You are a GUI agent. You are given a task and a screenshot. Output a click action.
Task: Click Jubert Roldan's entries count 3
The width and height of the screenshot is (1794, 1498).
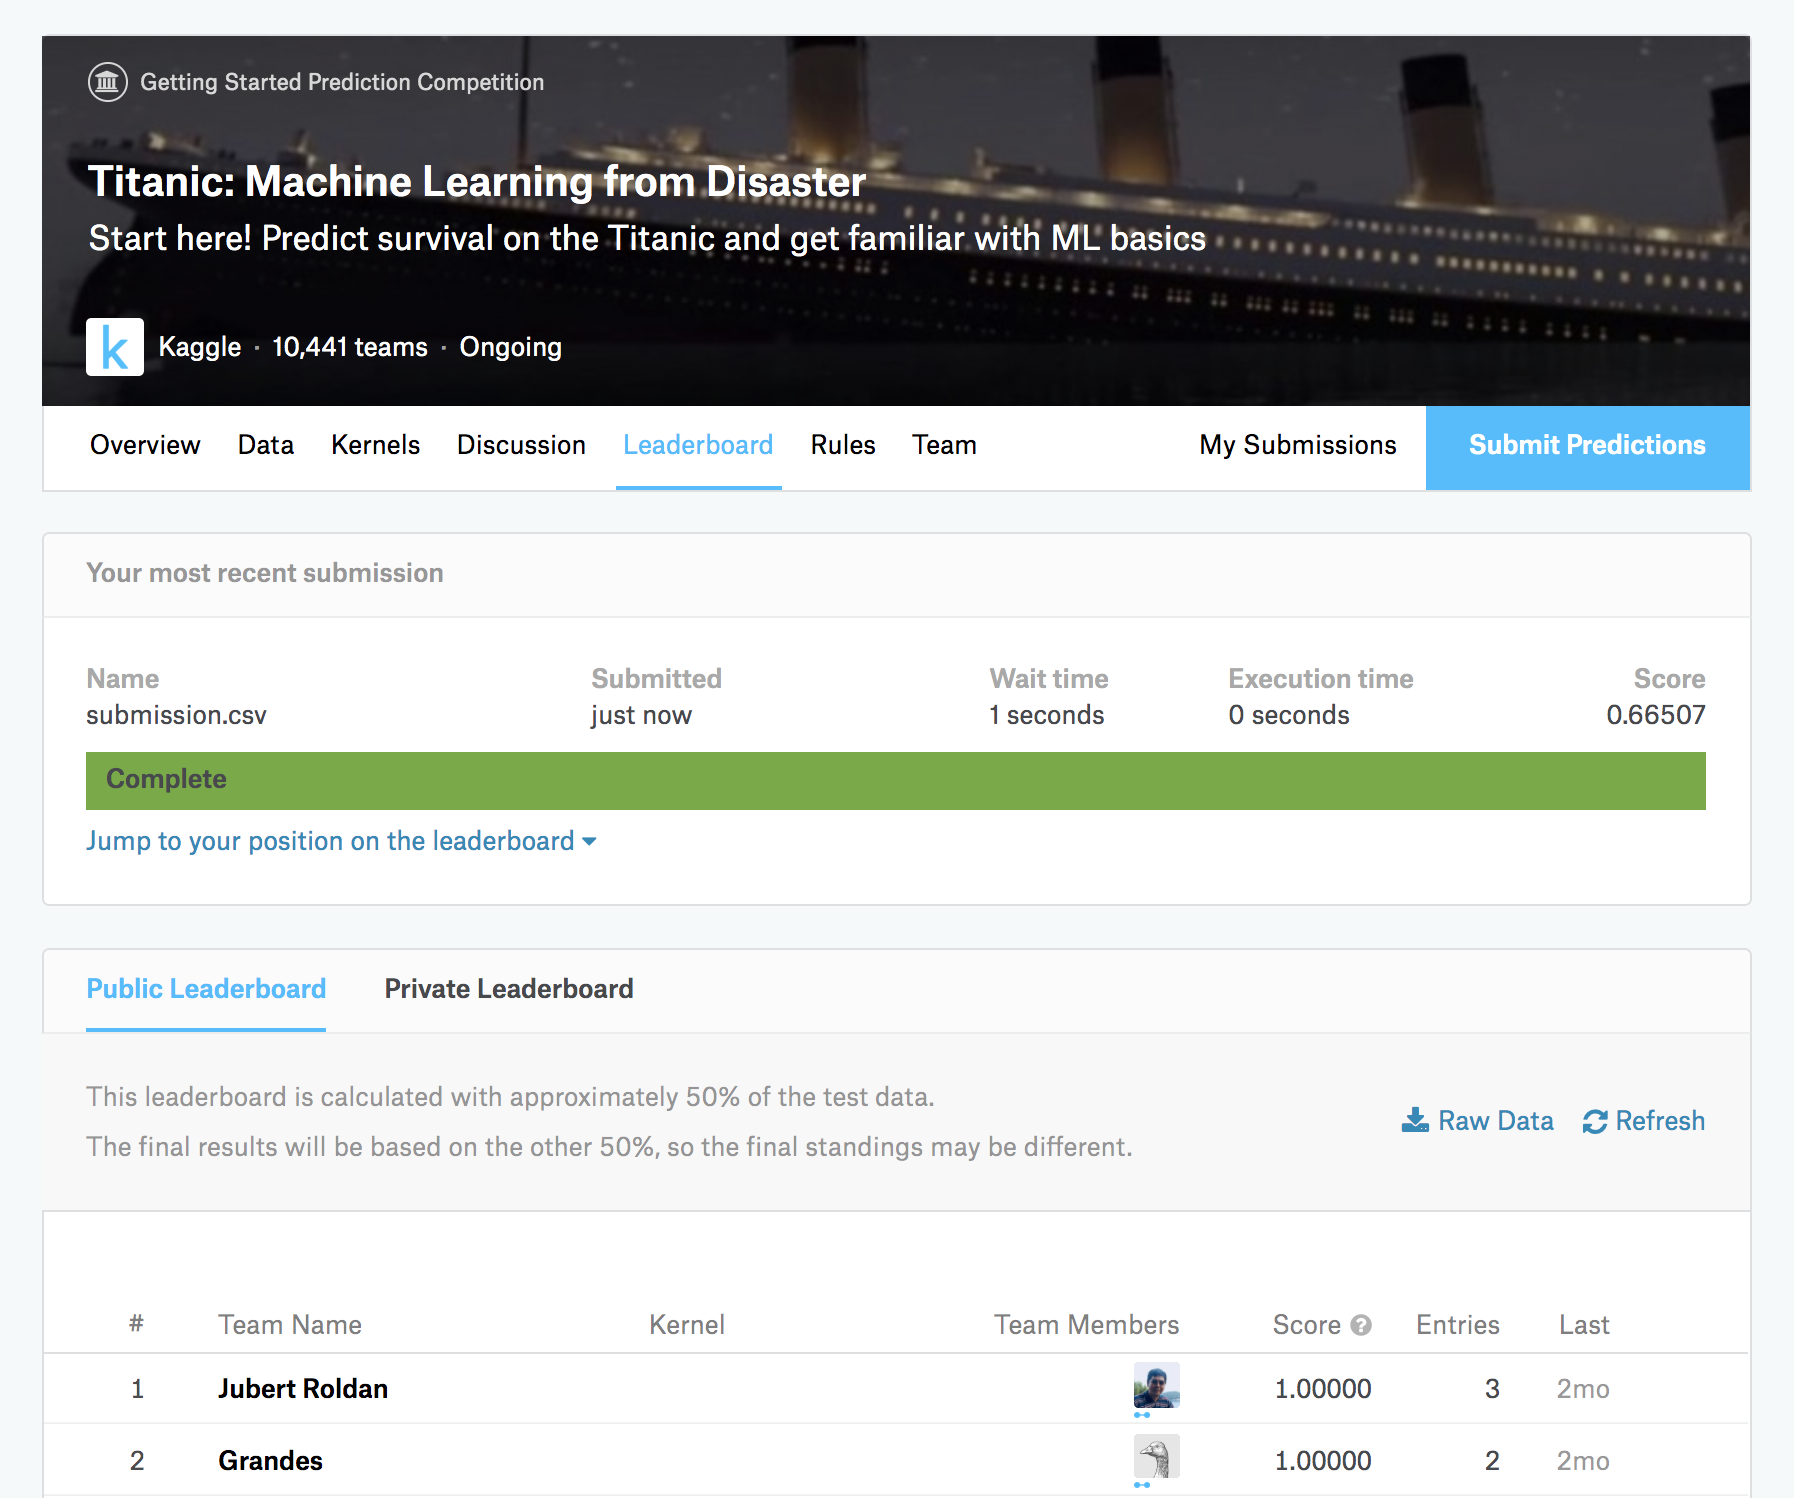pos(1492,1389)
